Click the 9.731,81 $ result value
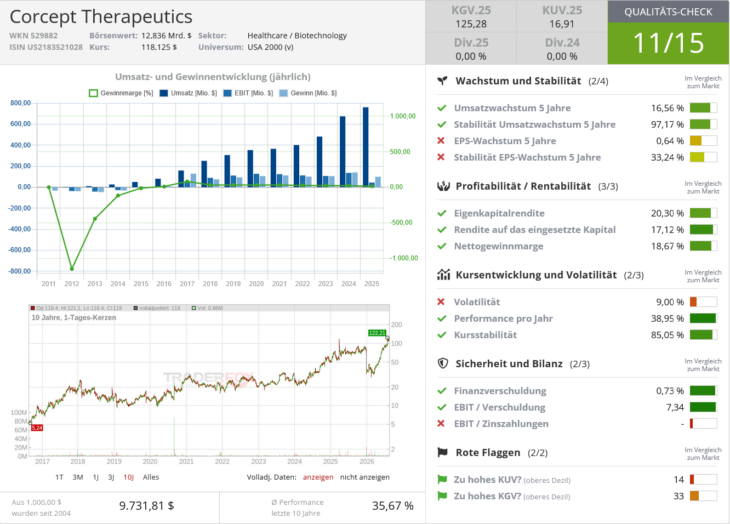This screenshot has width=730, height=524. click(x=147, y=505)
